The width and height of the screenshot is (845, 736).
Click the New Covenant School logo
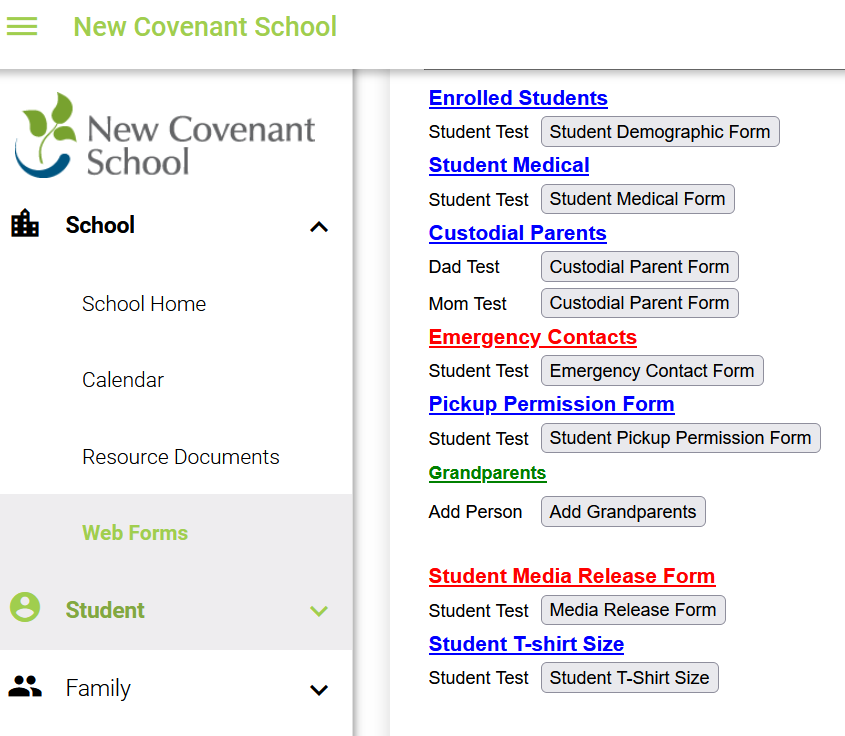coord(165,135)
